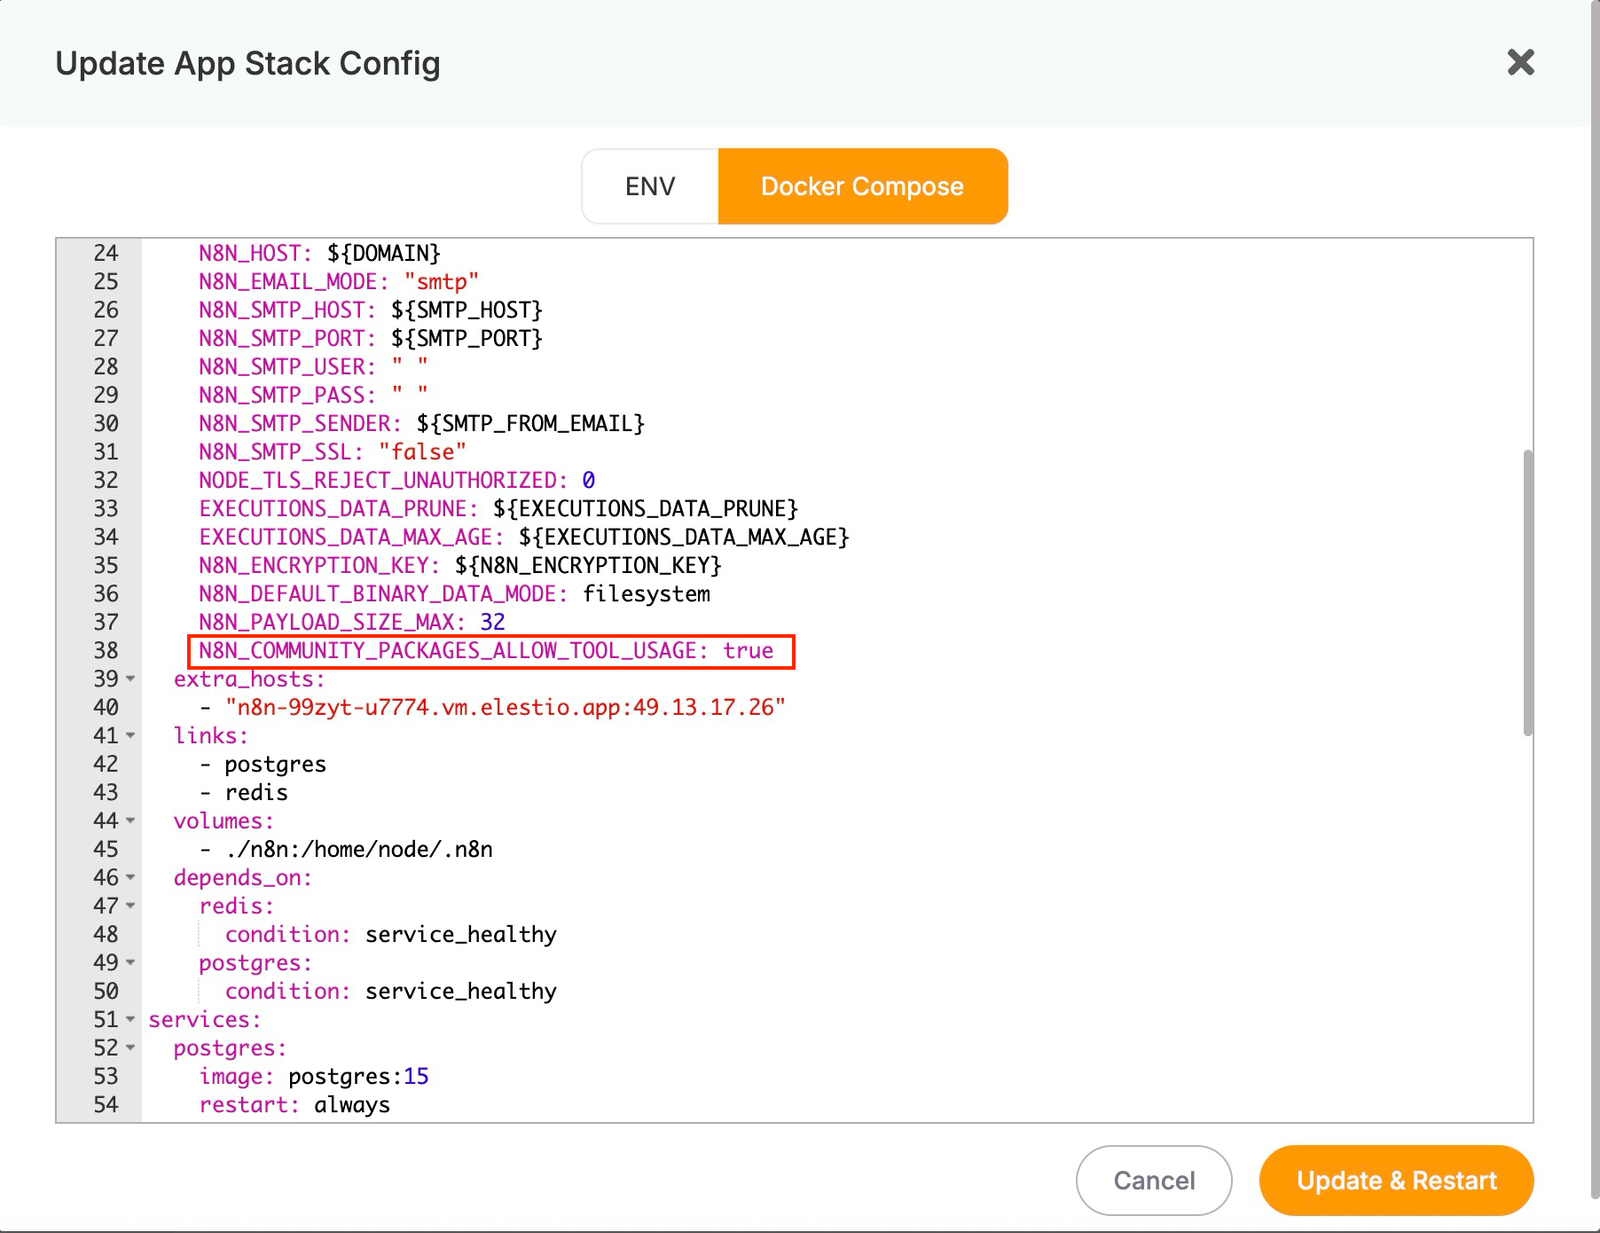Collapse the links block
Screen dimensions: 1600x1233
pos(129,737)
